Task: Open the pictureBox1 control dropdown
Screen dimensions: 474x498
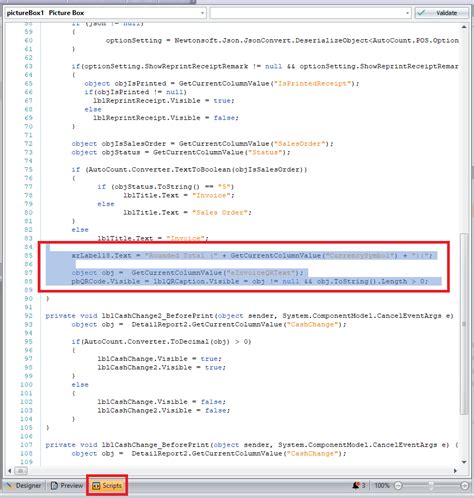Action: click(105, 13)
